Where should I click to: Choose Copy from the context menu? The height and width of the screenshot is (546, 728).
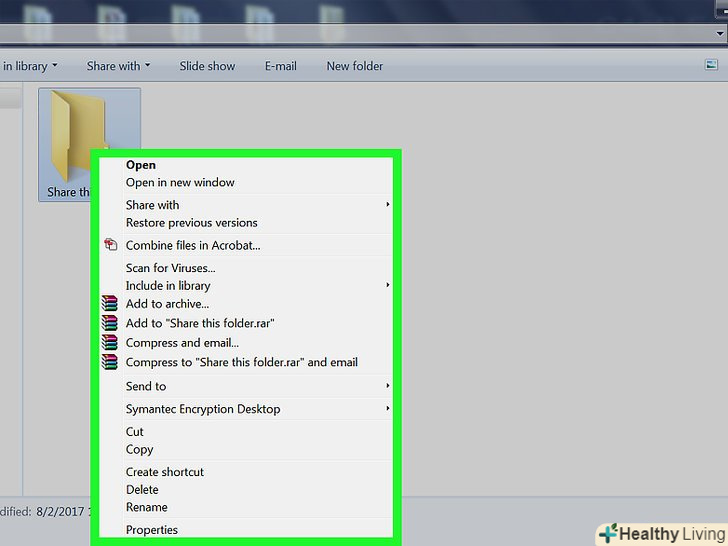coord(246,449)
